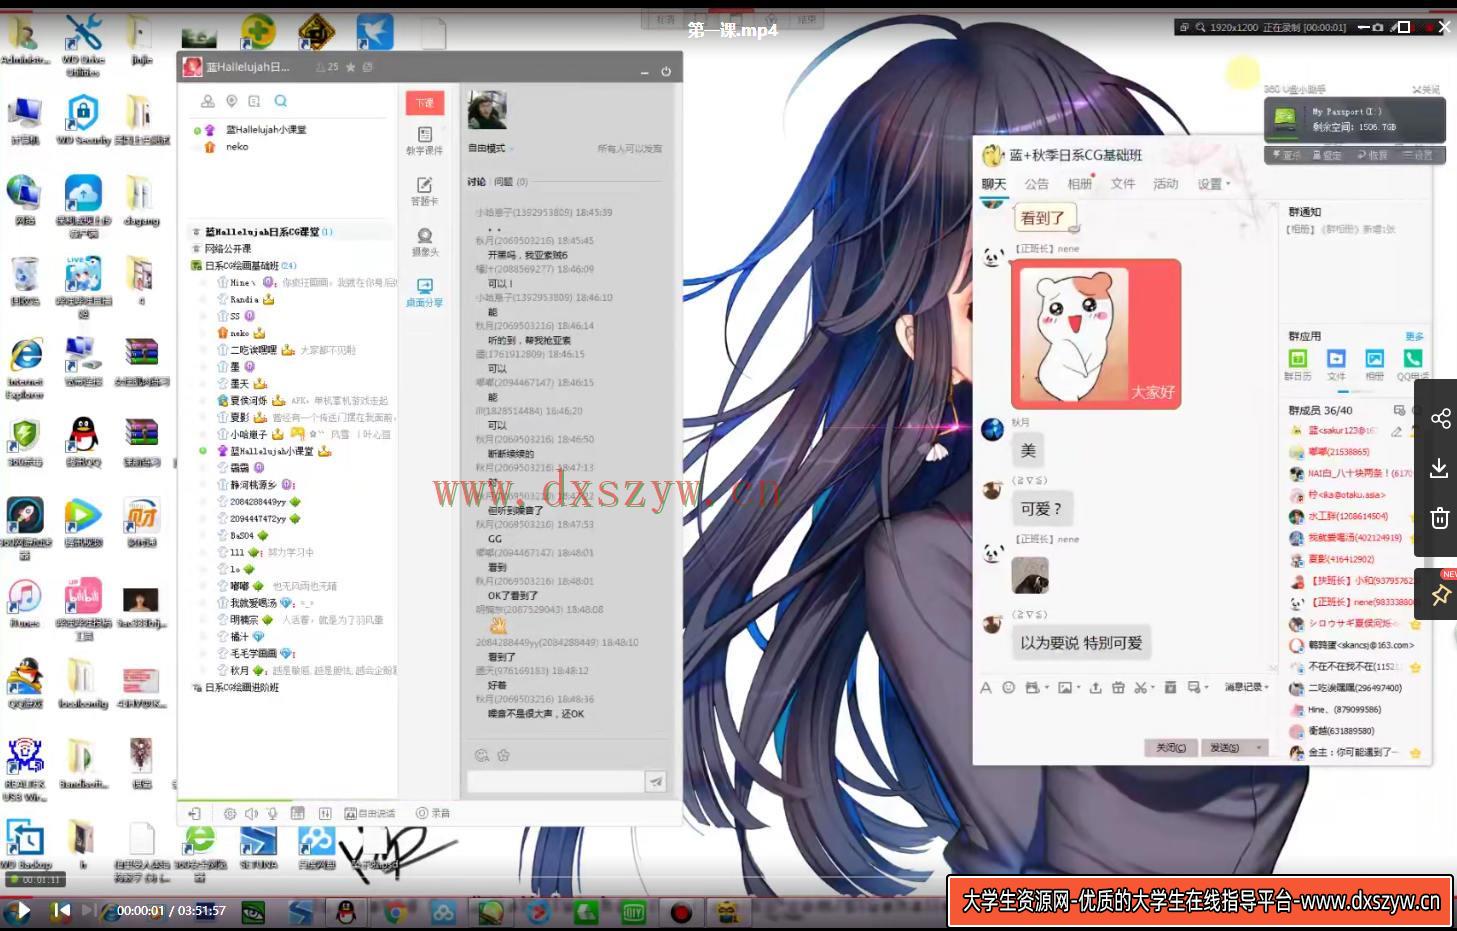Open the 设置 settings dropdown in QQ group
This screenshot has height=931, width=1457.
tap(1213, 184)
